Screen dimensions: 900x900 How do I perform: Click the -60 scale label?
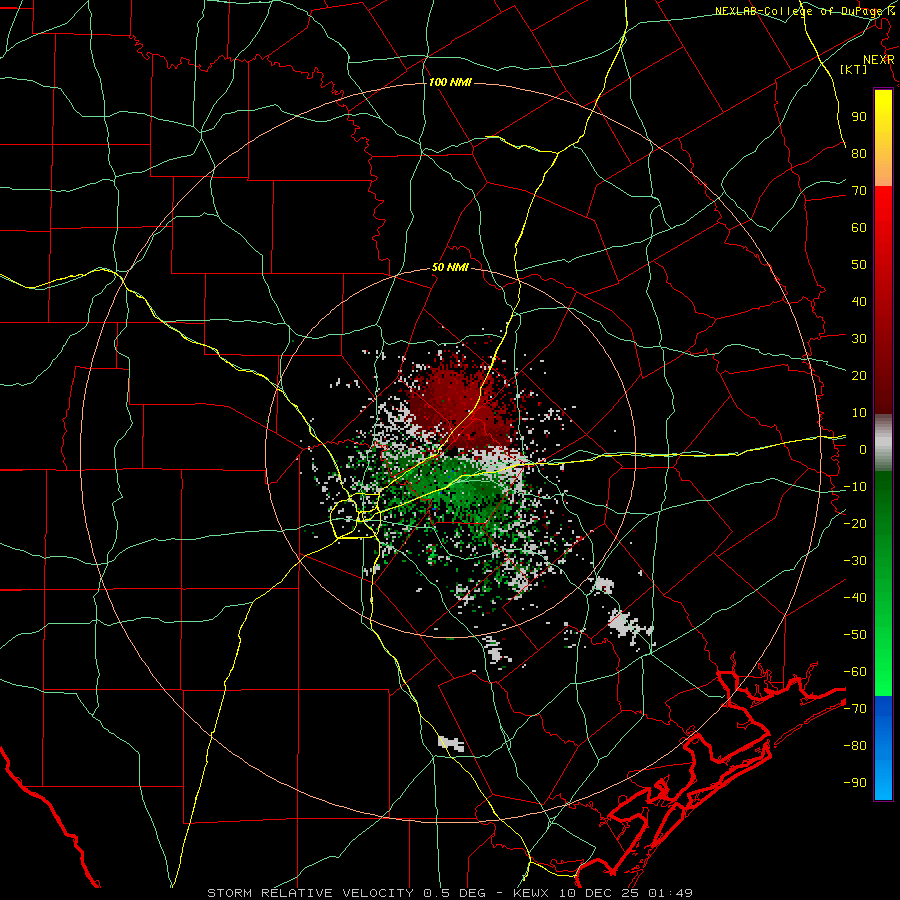(x=855, y=672)
